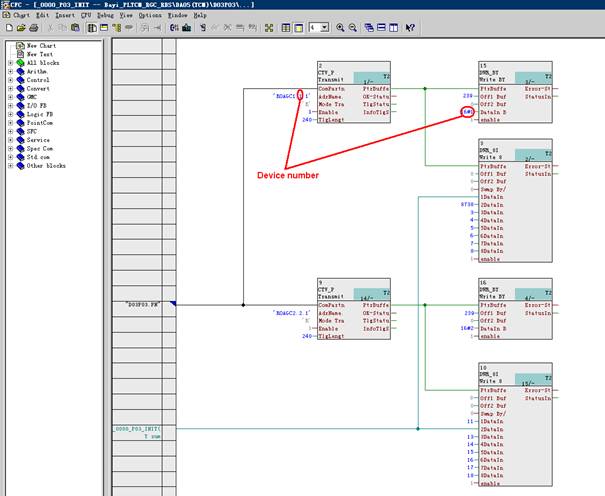The width and height of the screenshot is (605, 496).
Task: Click the Open folder toolbar icon
Action: (21, 28)
